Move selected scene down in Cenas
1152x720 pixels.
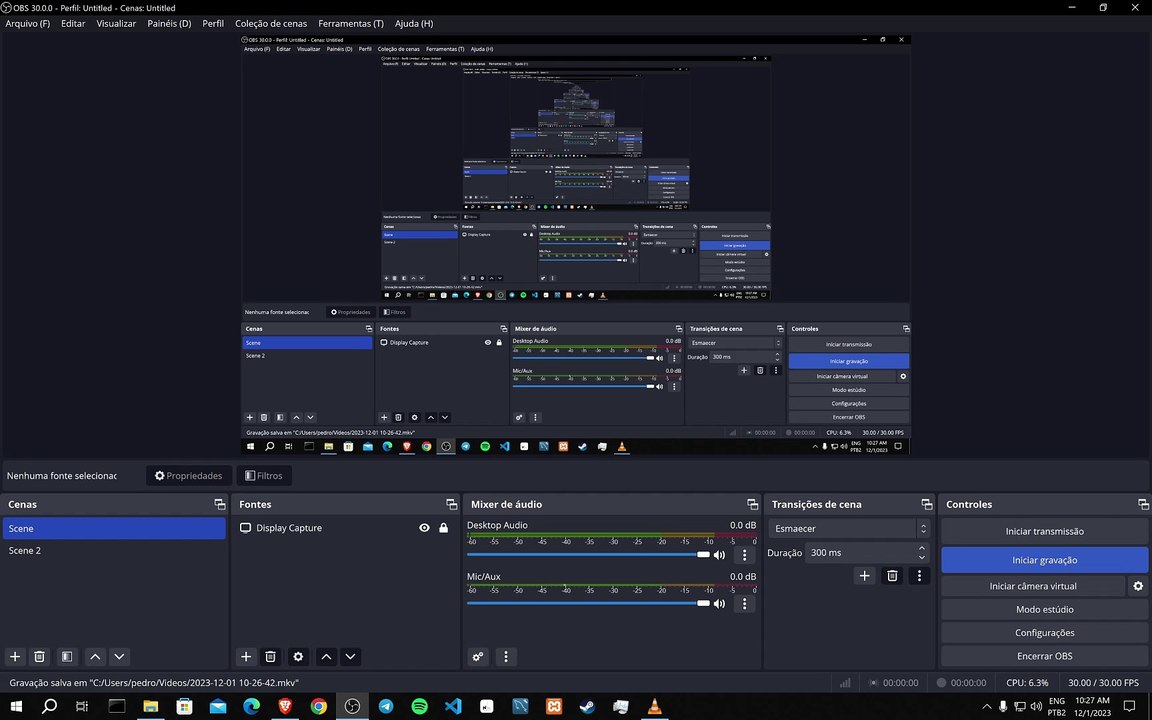[119, 656]
